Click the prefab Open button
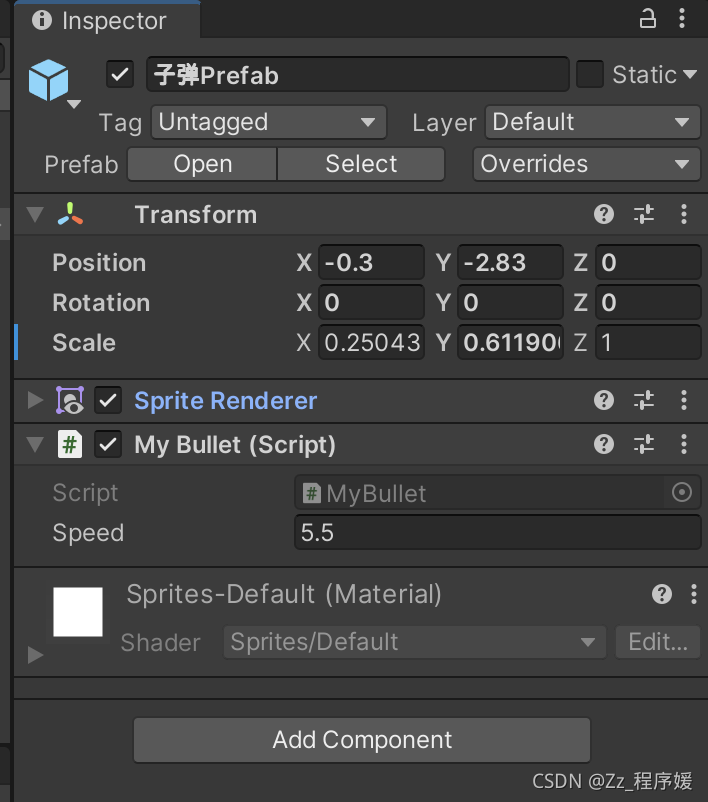The image size is (708, 802). point(202,164)
